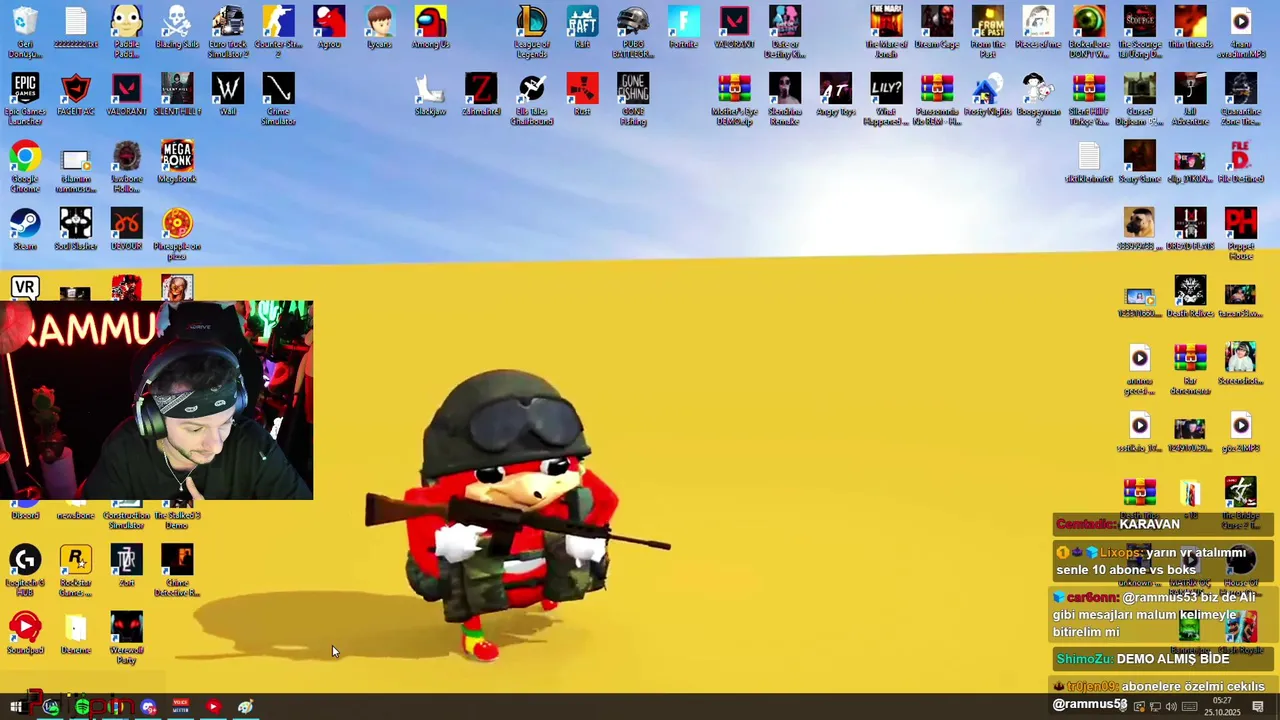Open the Slackjaw desktop shortcut
Screen dimensions: 1280x720
pyautogui.click(x=430, y=95)
